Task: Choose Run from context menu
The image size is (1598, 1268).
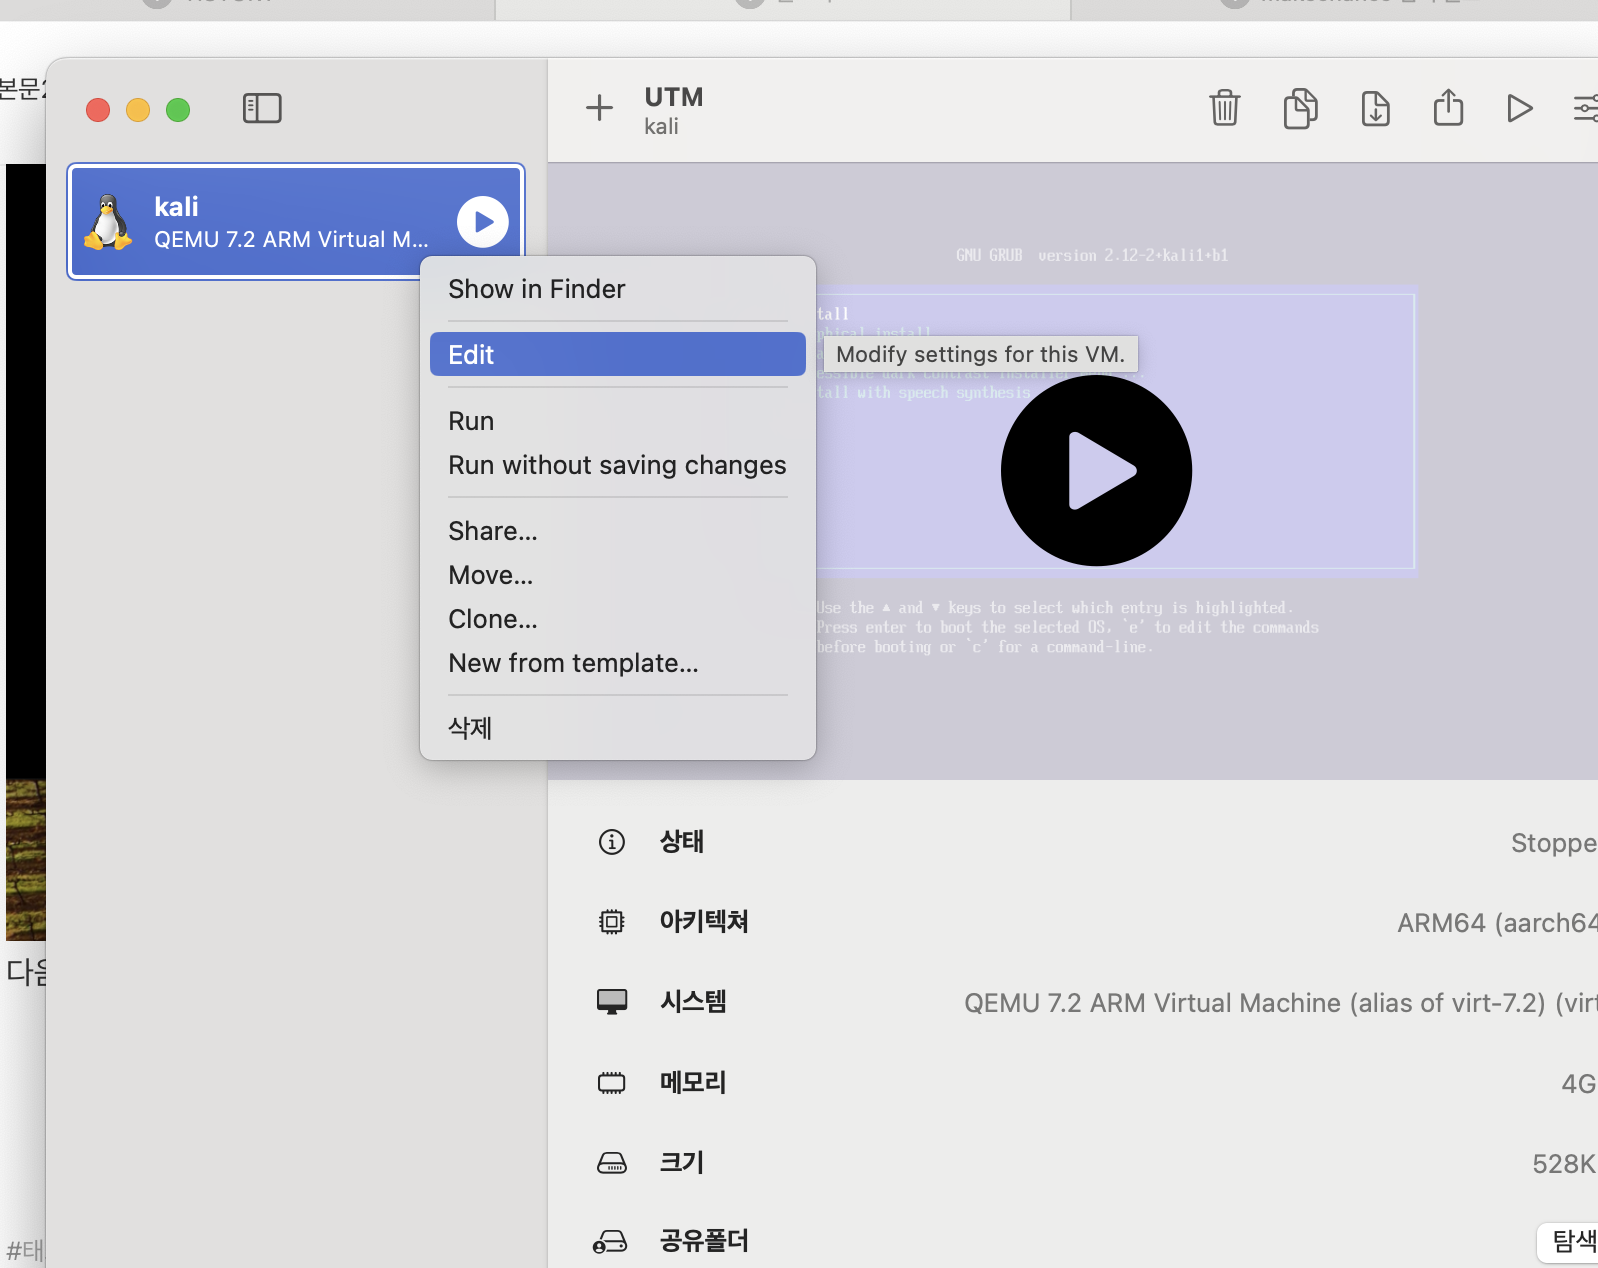Action: pos(617,421)
